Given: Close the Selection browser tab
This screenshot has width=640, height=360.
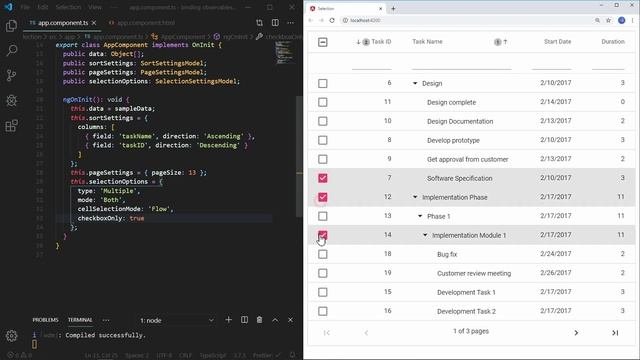Looking at the screenshot, I should pyautogui.click(x=380, y=9).
